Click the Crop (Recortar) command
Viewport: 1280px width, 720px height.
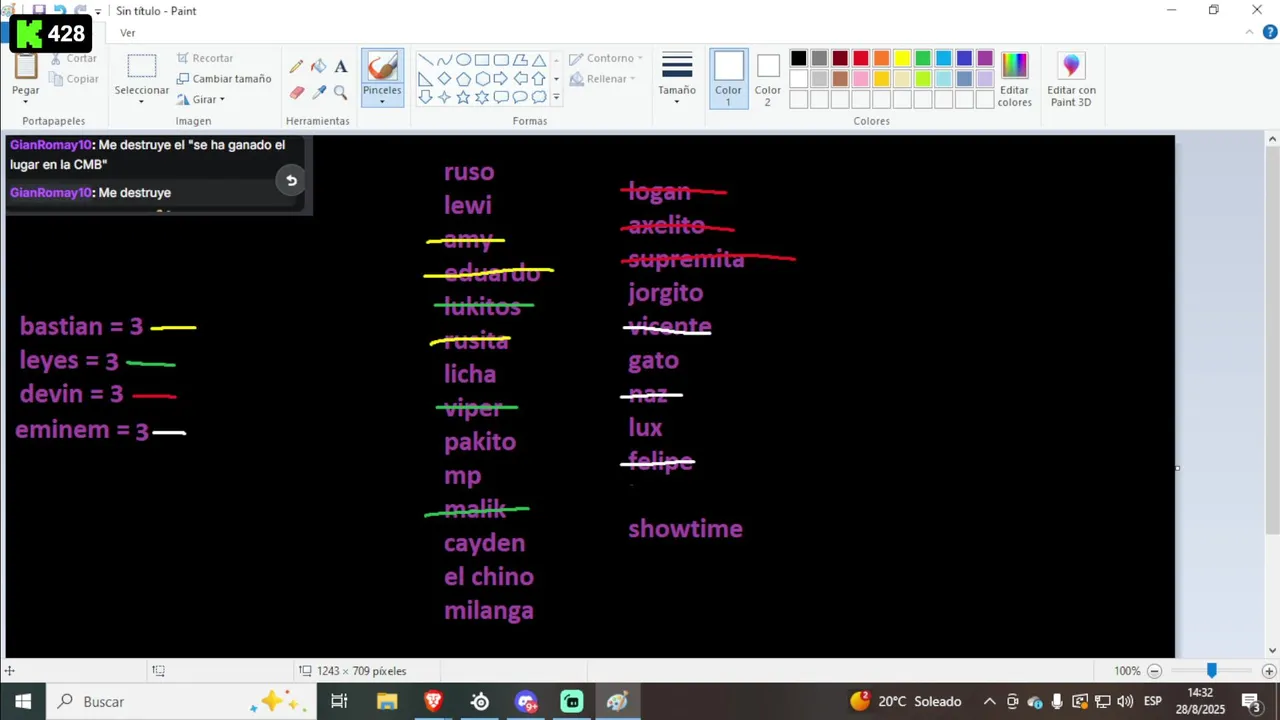tap(205, 58)
